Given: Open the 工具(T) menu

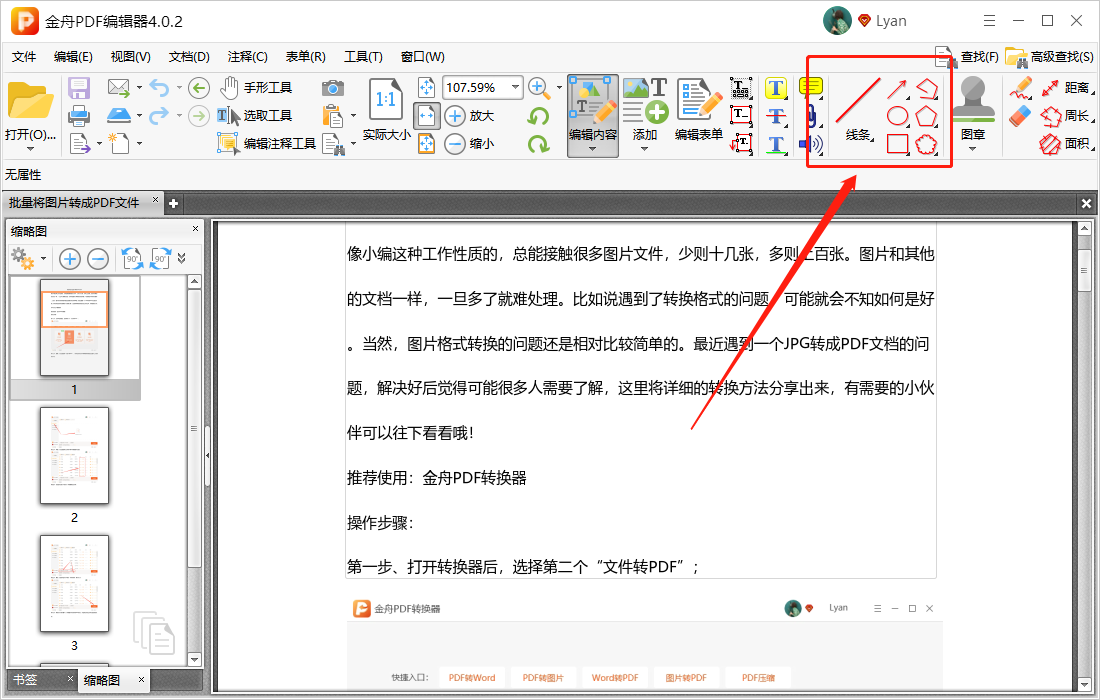Looking at the screenshot, I should tap(363, 57).
